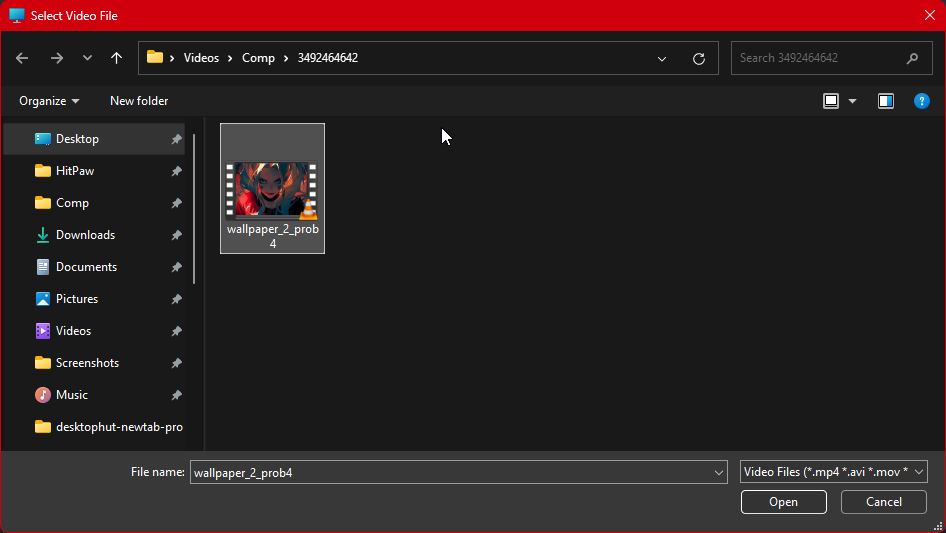Click the Forward navigation arrow
The width and height of the screenshot is (946, 533).
click(x=57, y=58)
